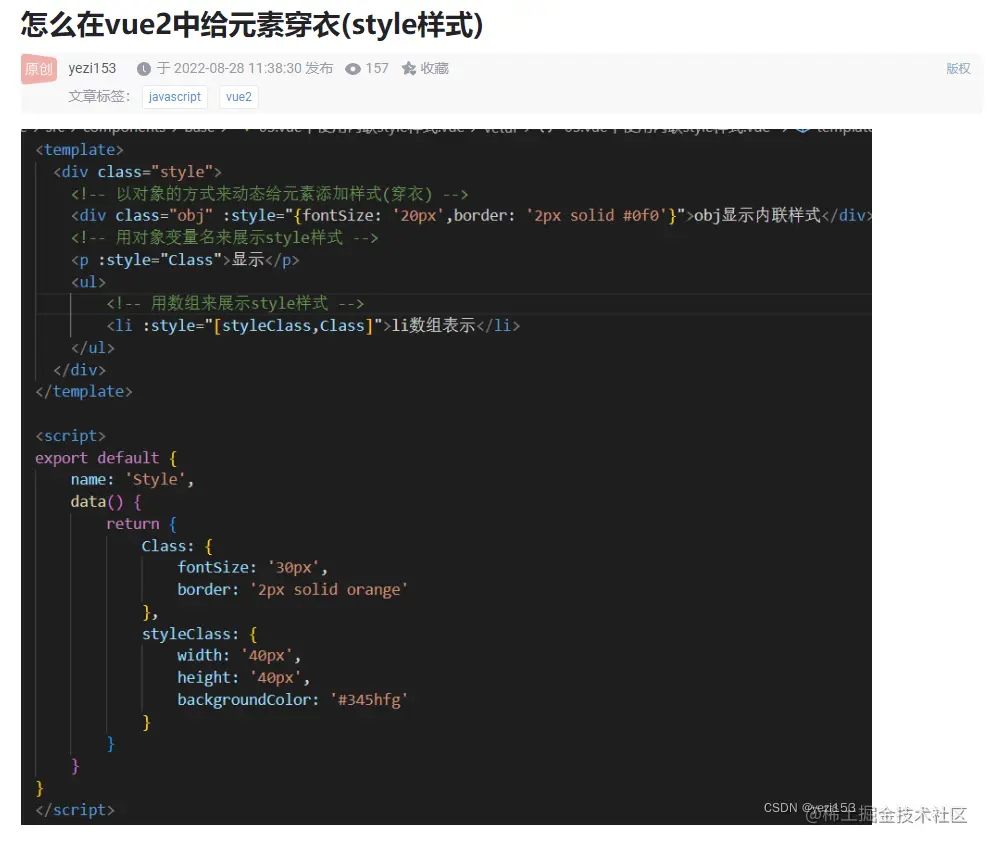Click the opening <script> tag line

click(71, 436)
